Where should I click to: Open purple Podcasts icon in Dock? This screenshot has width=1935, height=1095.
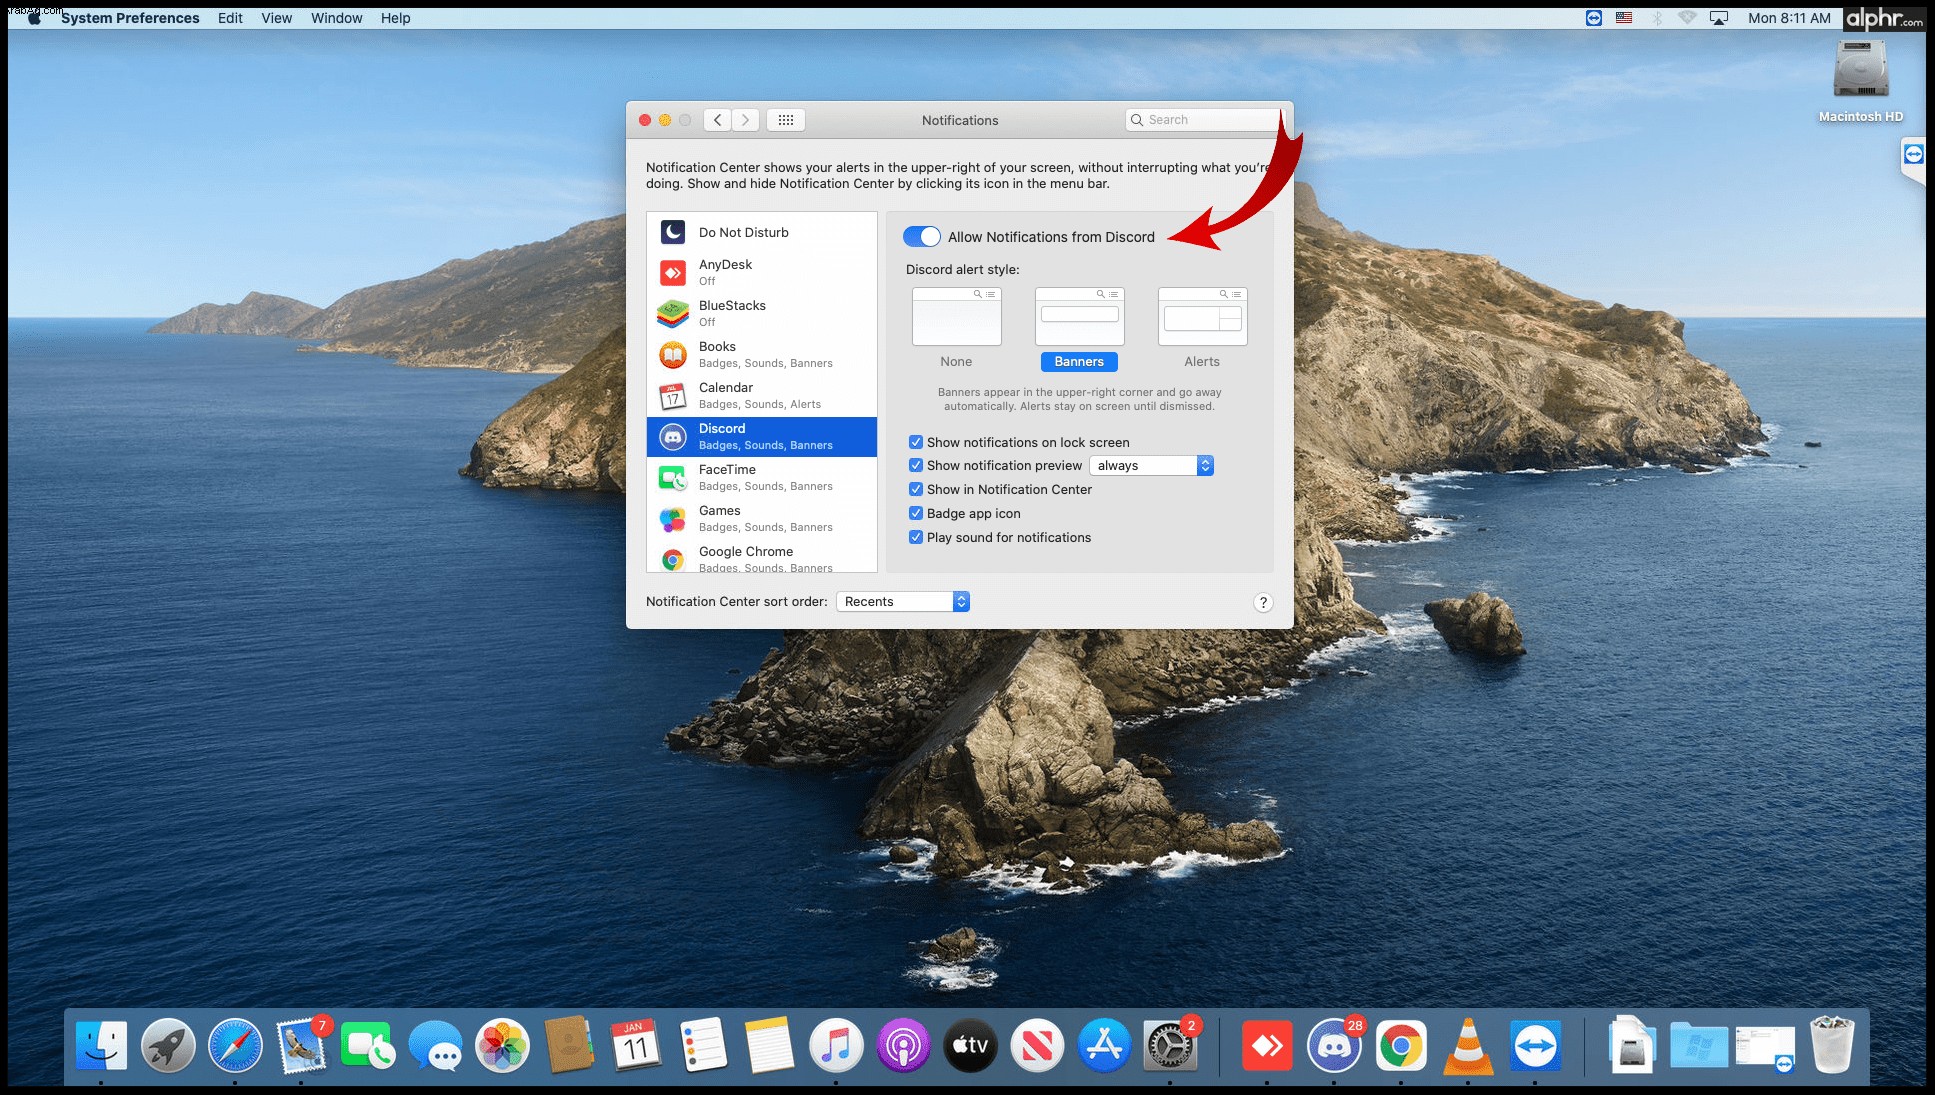[903, 1046]
